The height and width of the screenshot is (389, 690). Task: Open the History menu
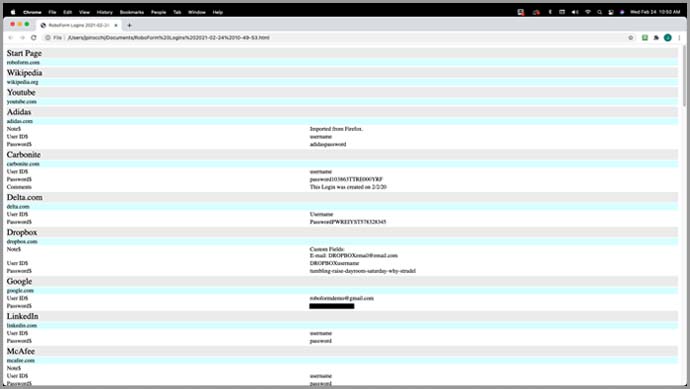point(105,12)
